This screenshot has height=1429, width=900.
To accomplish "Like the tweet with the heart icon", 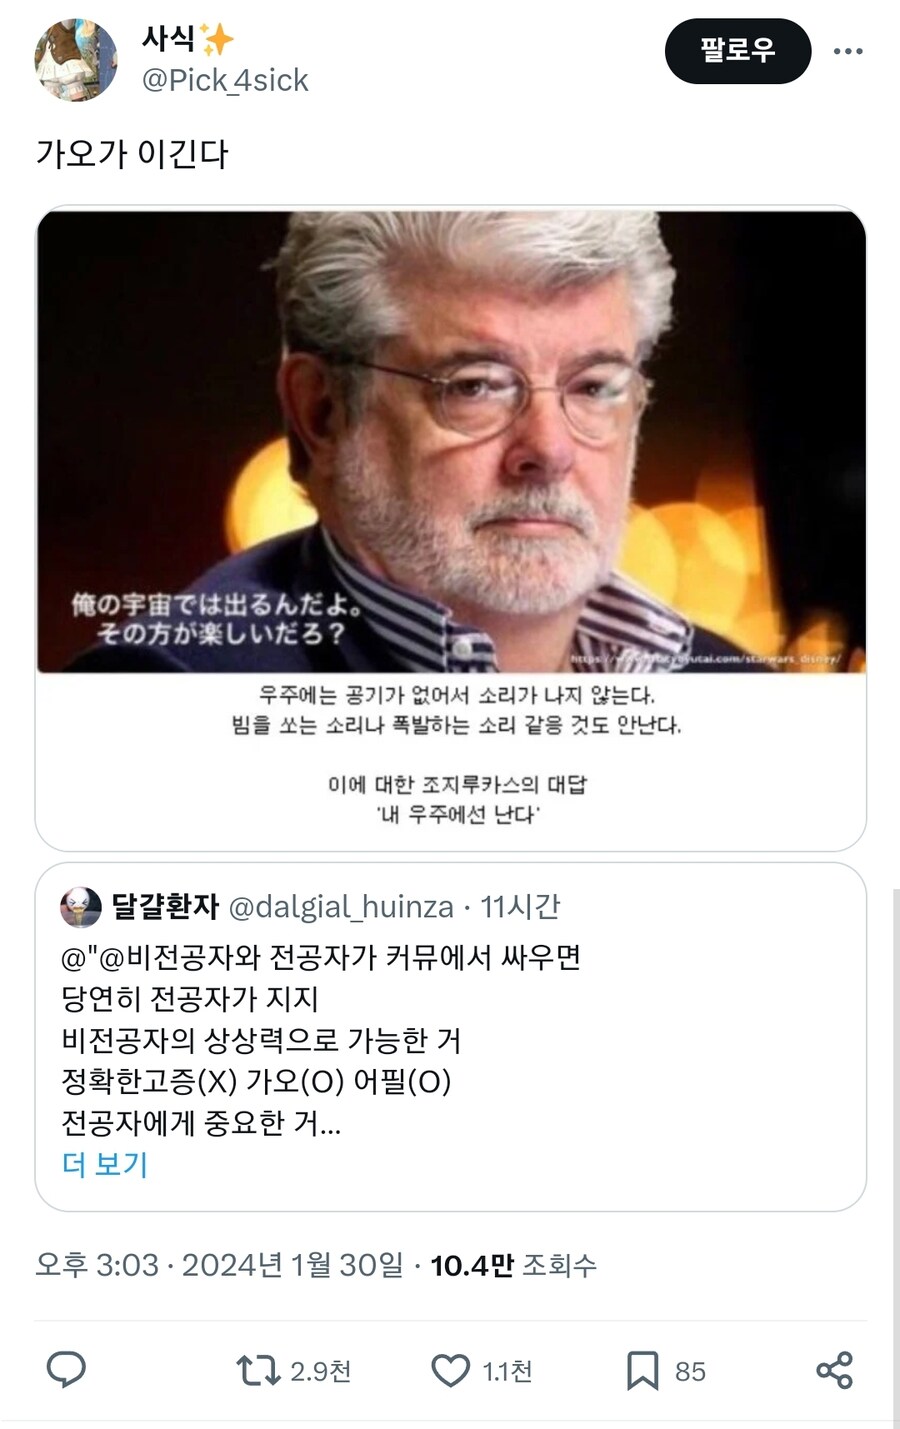I will tap(450, 1371).
